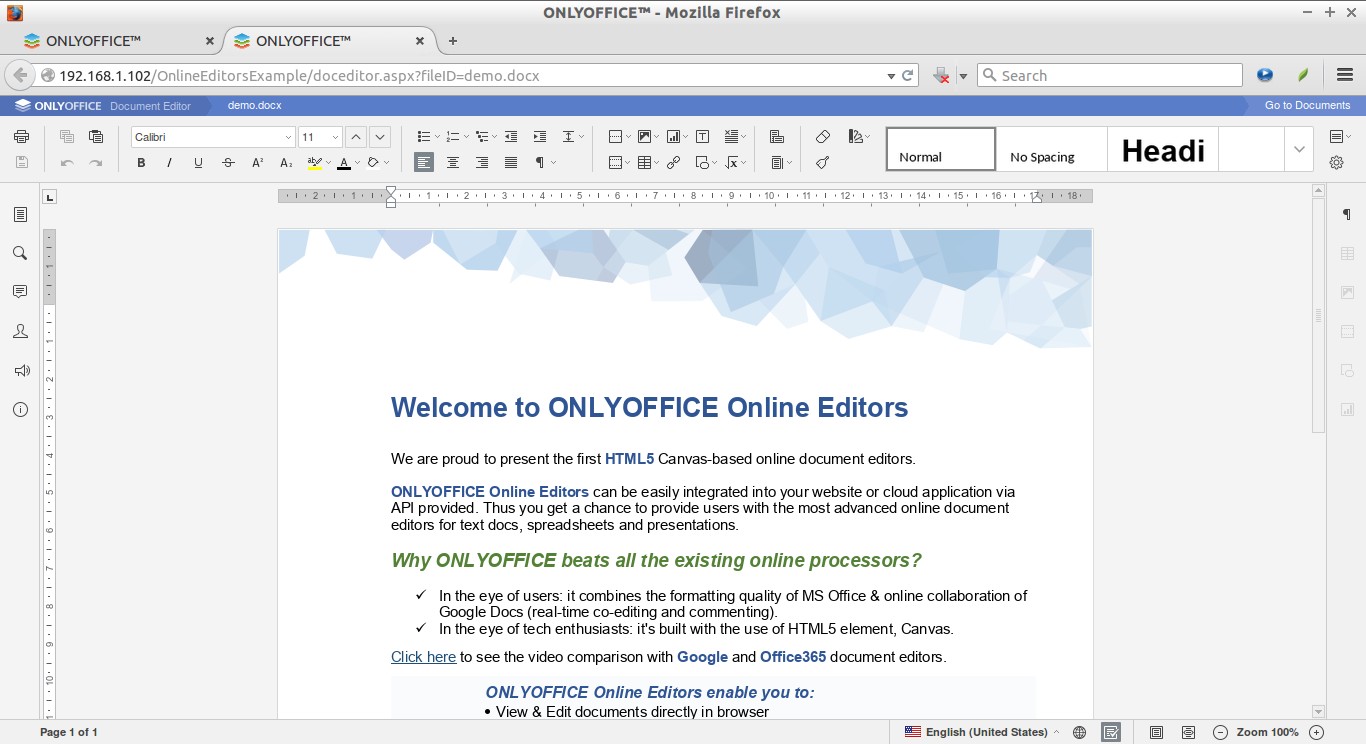
Task: Apply superscript formatting
Action: (257, 163)
